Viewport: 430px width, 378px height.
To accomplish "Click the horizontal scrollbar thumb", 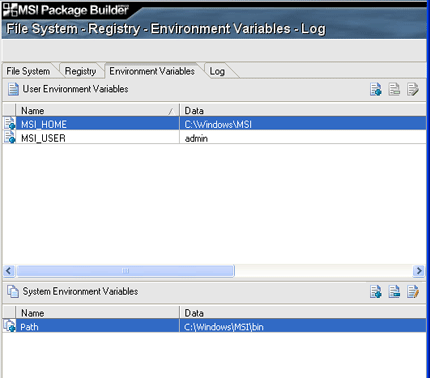I will pyautogui.click(x=125, y=271).
